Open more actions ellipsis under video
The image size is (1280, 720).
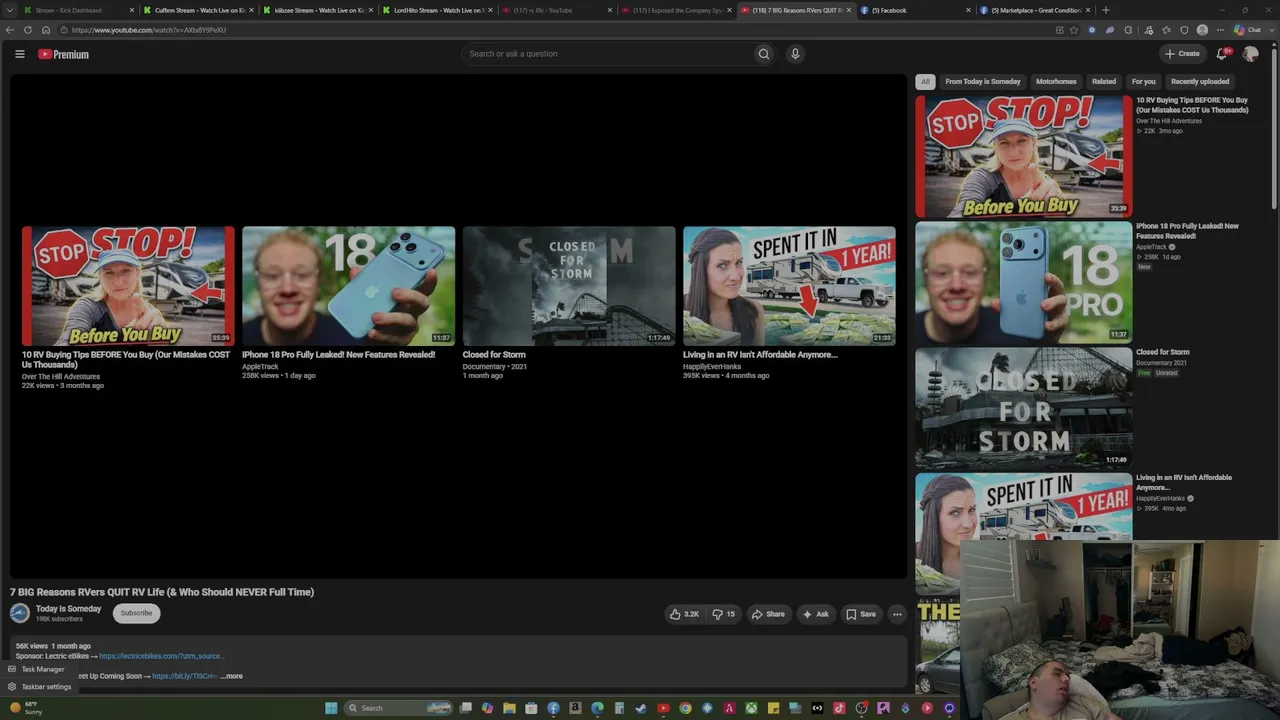(897, 614)
